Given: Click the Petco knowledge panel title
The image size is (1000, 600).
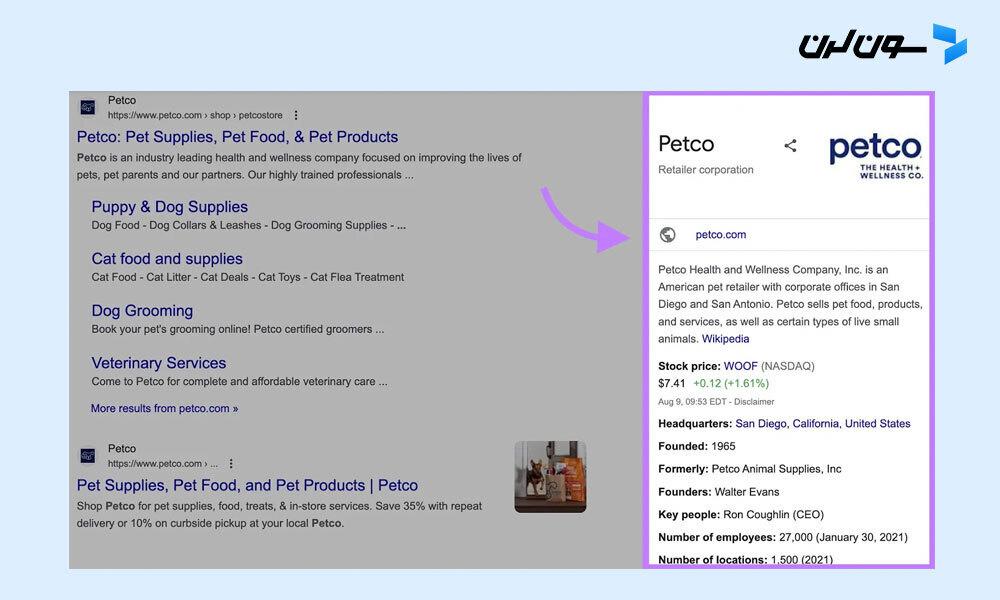Looking at the screenshot, I should (686, 144).
